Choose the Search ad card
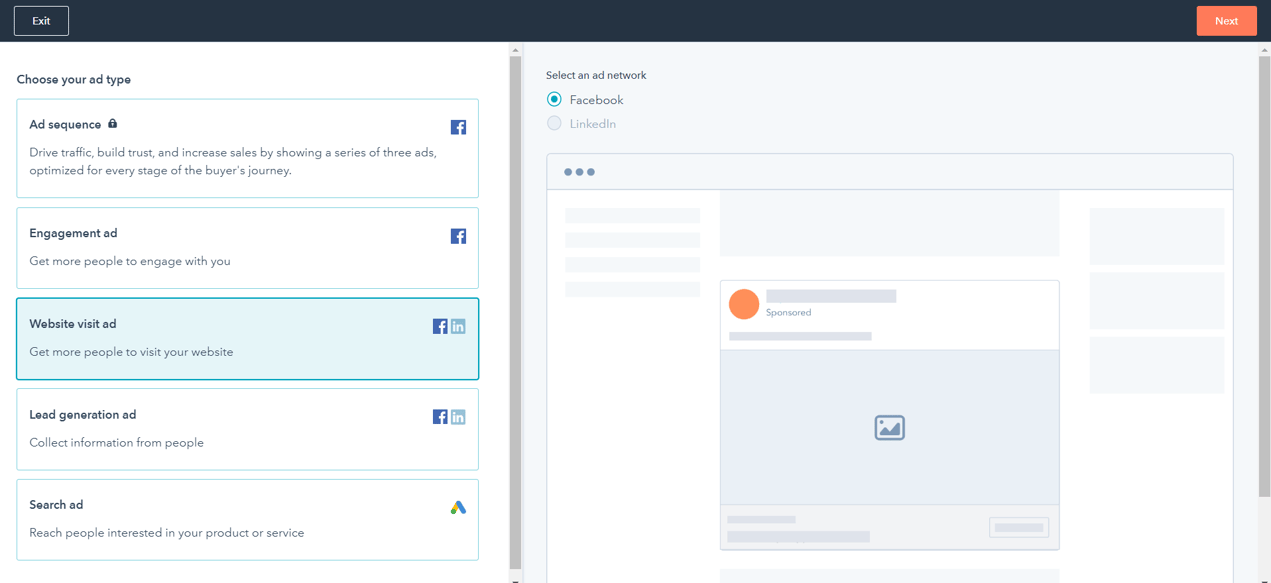Image resolution: width=1271 pixels, height=583 pixels. [247, 520]
